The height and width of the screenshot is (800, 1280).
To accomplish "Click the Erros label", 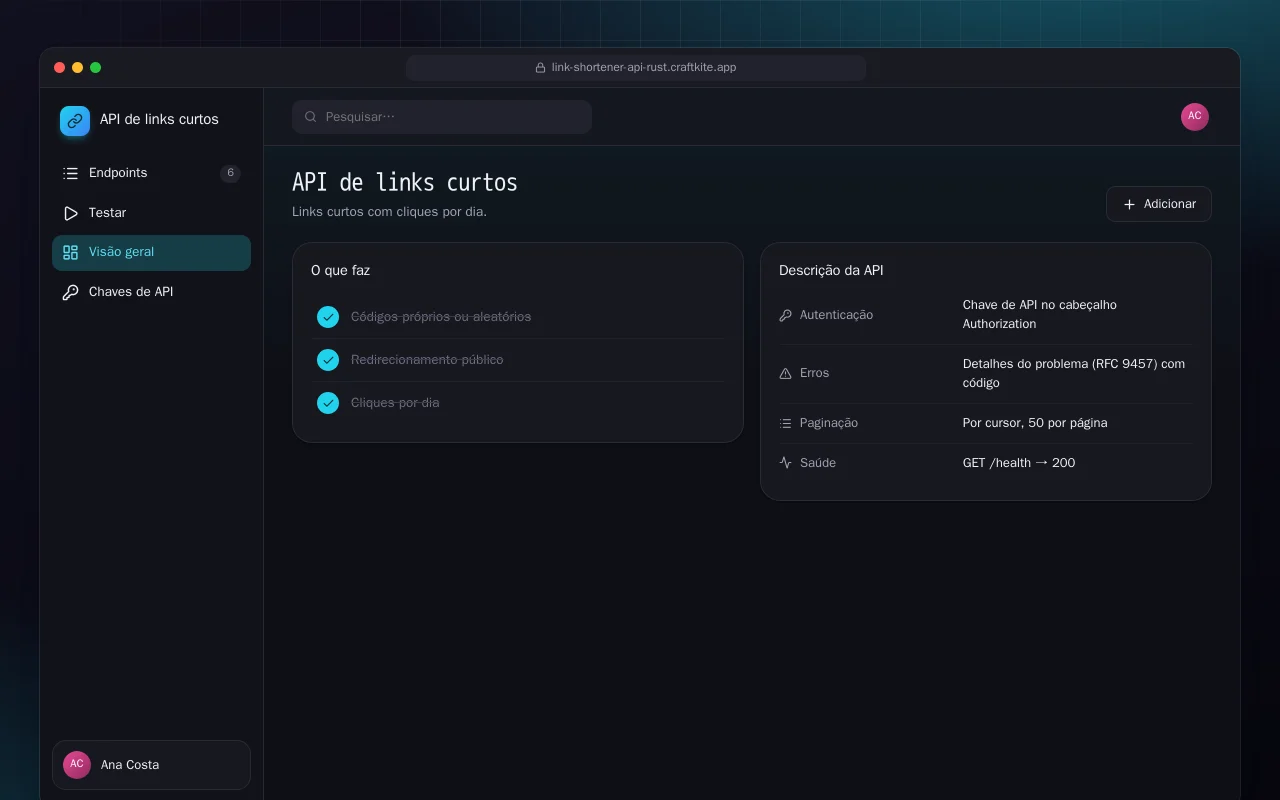I will click(814, 373).
